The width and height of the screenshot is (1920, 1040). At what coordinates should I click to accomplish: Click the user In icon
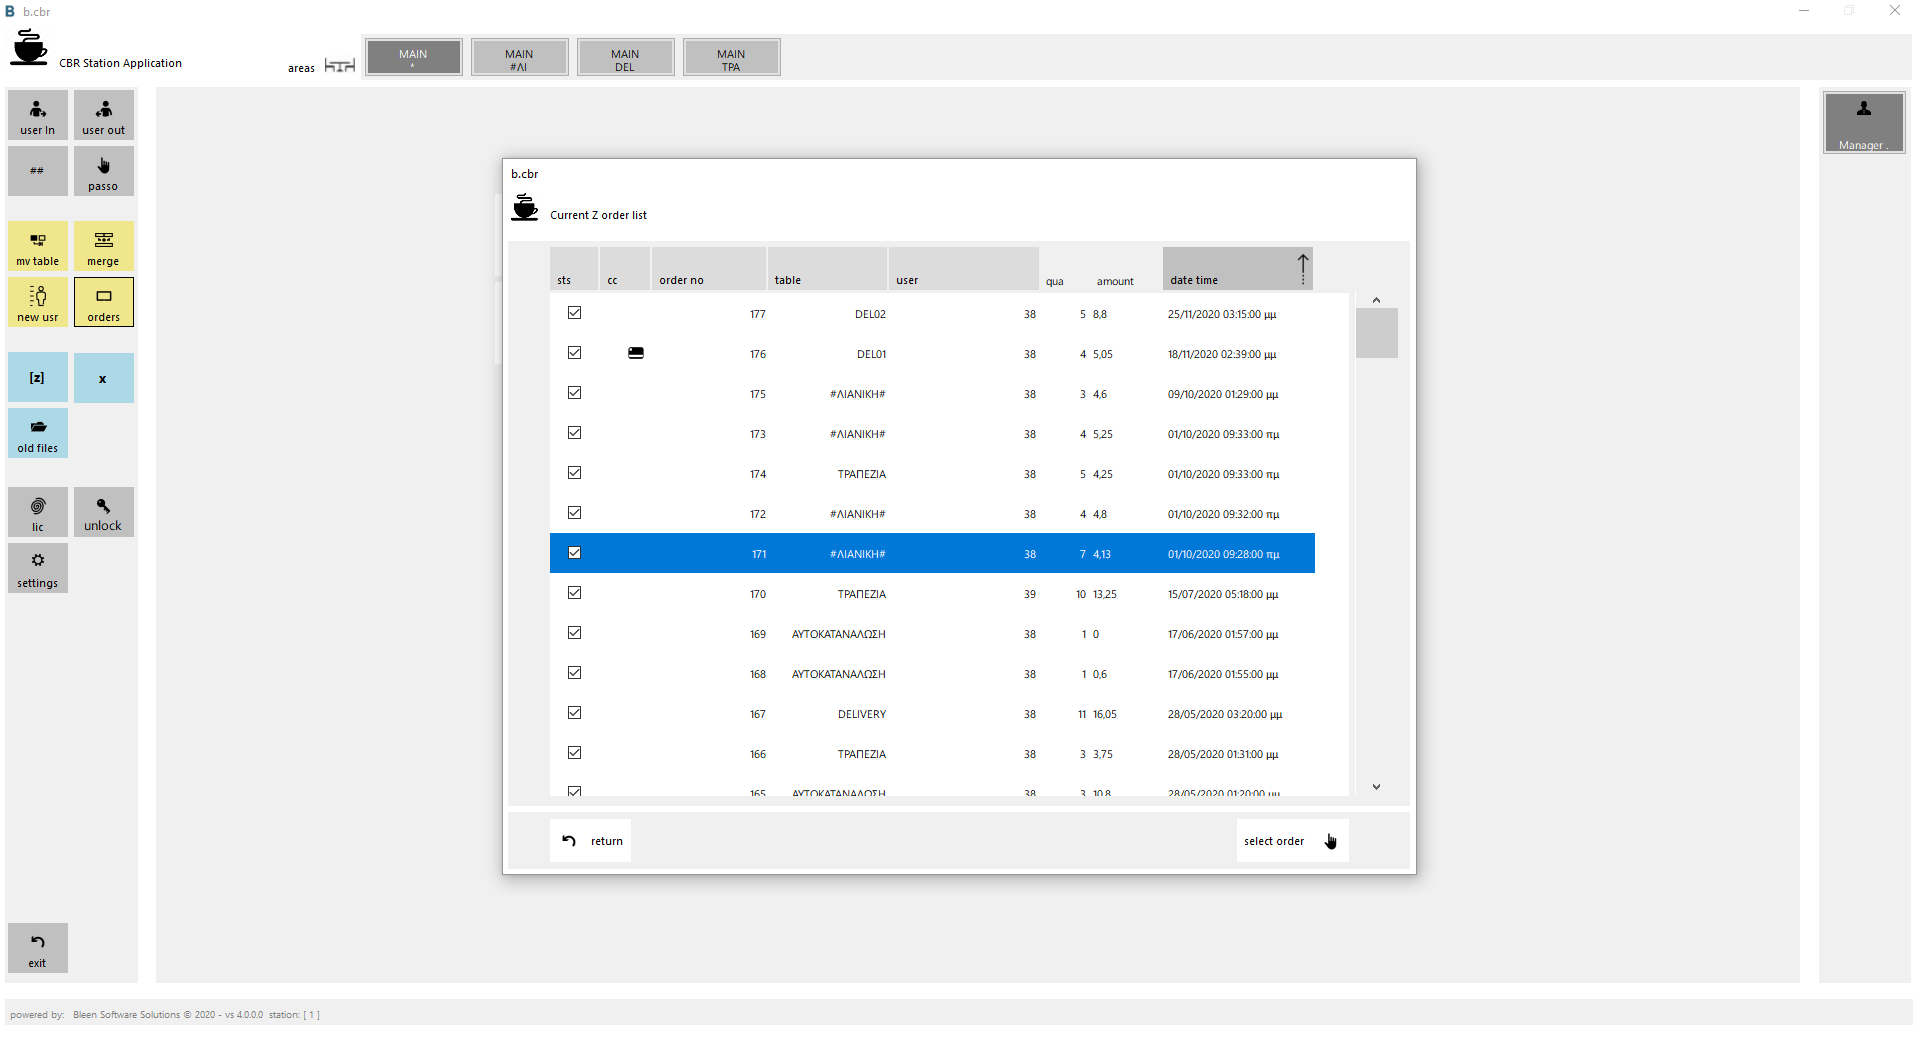point(38,110)
